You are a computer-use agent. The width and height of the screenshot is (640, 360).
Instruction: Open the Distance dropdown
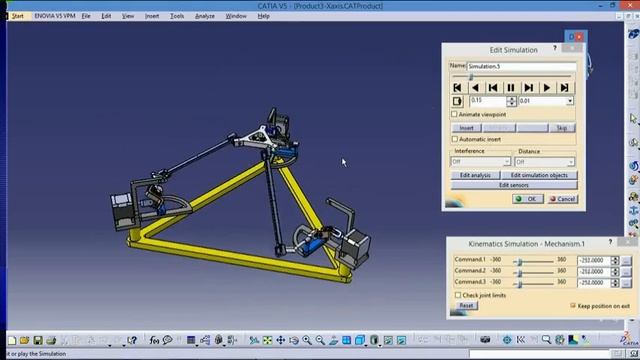click(571, 162)
